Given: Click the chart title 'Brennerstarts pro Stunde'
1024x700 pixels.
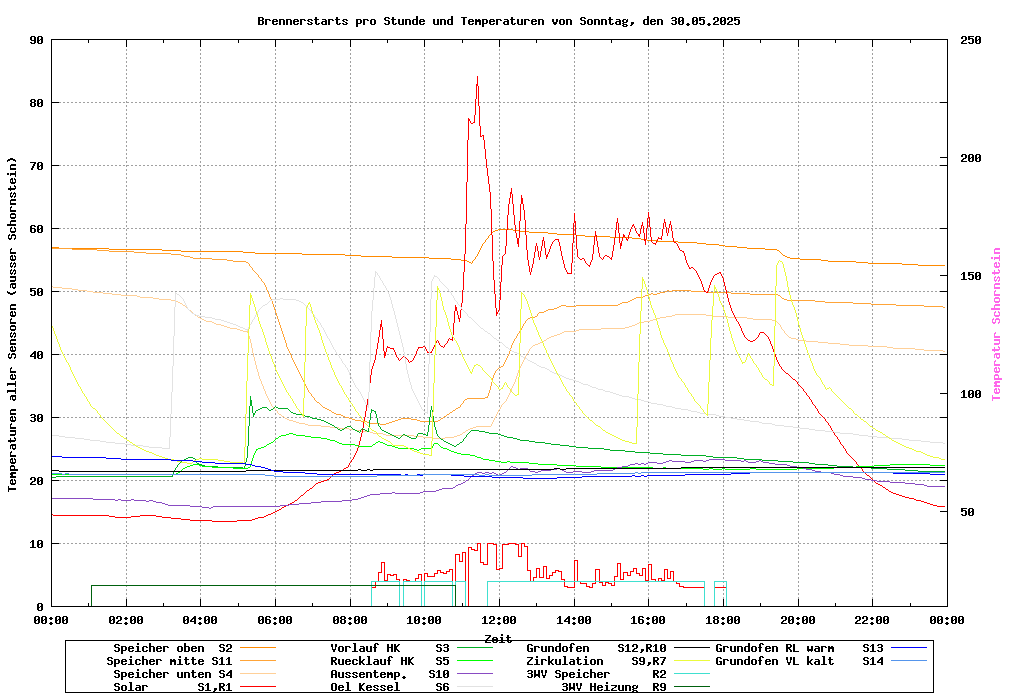Looking at the screenshot, I should click(498, 20).
